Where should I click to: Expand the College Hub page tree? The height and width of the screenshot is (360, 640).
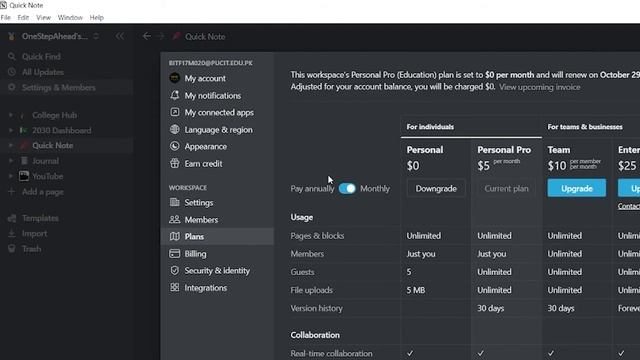[x=11, y=115]
